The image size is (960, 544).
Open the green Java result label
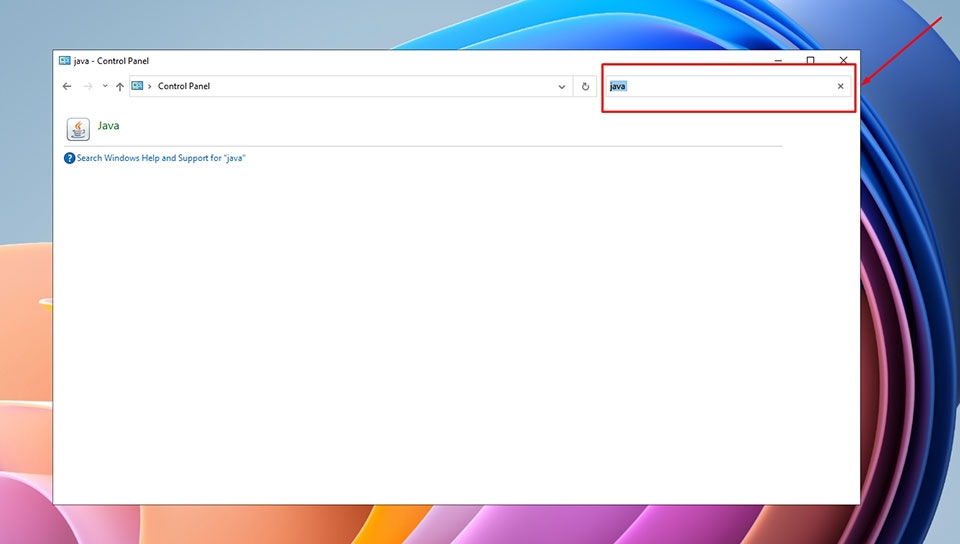(x=108, y=125)
